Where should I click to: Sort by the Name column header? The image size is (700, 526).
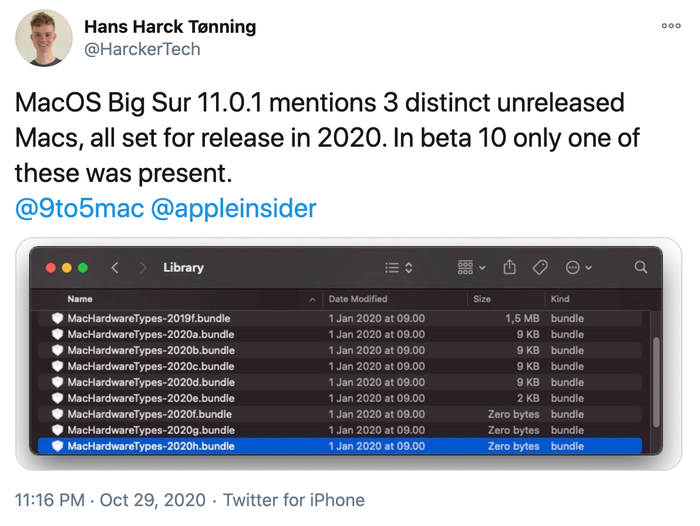[80, 299]
